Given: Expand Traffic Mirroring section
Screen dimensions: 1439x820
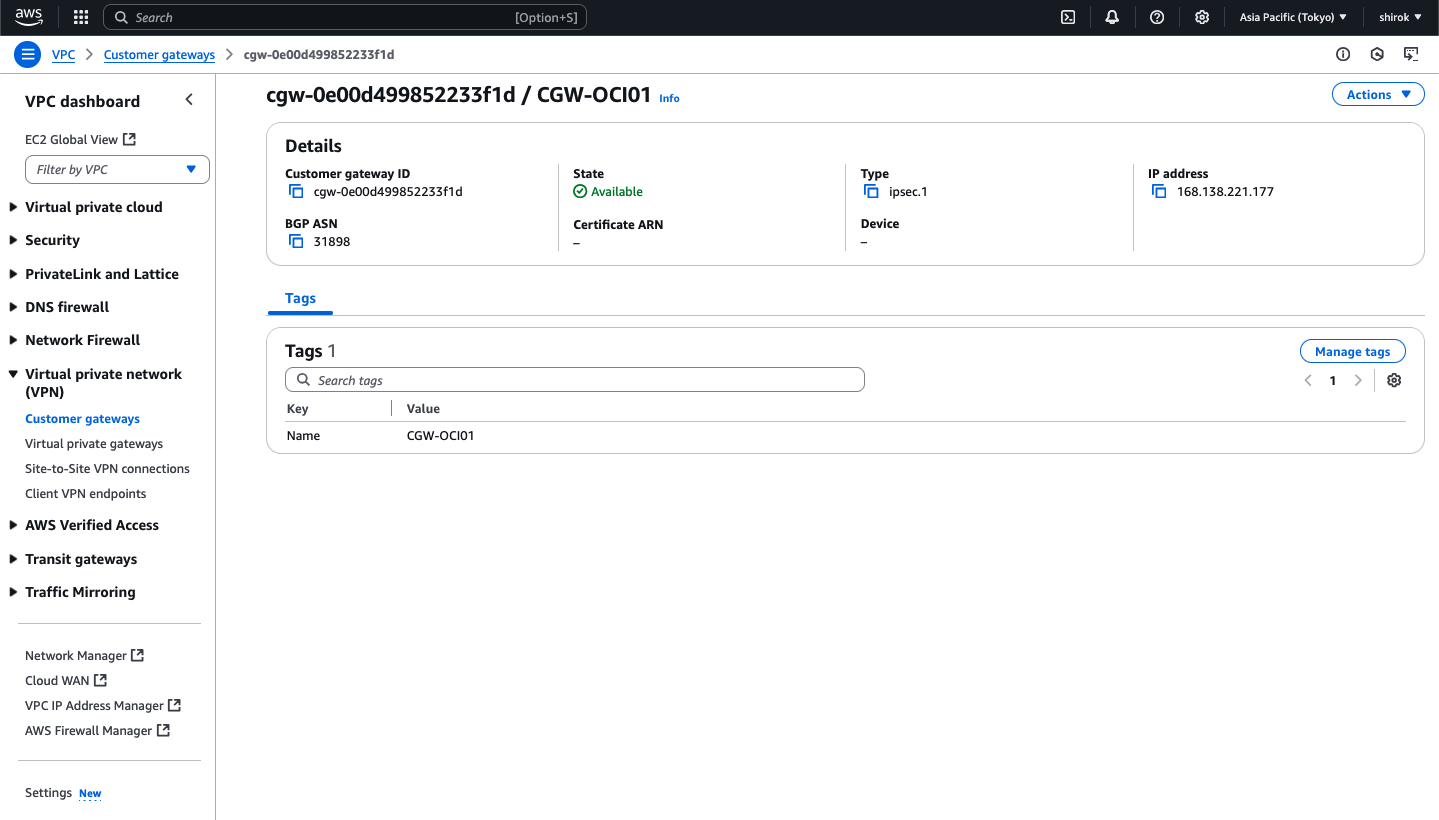Looking at the screenshot, I should 14,592.
